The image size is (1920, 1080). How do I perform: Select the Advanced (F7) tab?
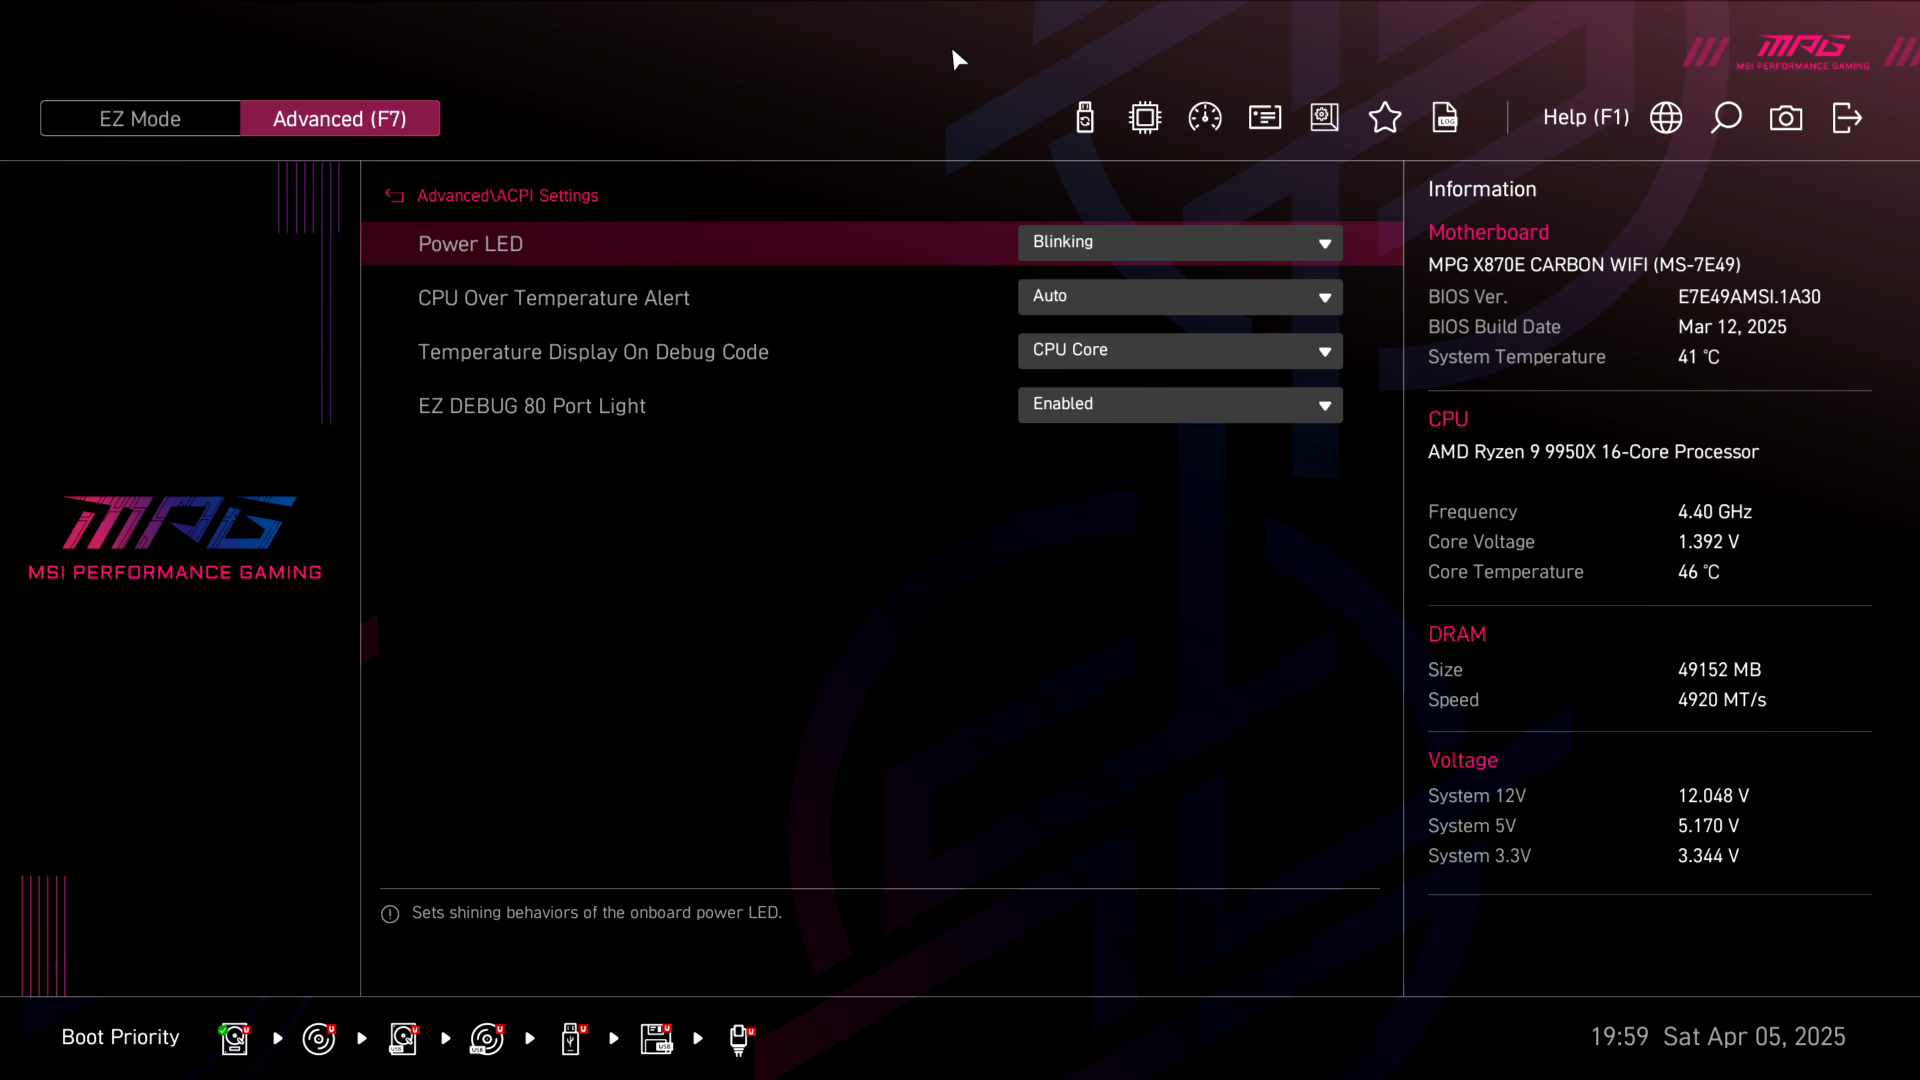click(340, 119)
